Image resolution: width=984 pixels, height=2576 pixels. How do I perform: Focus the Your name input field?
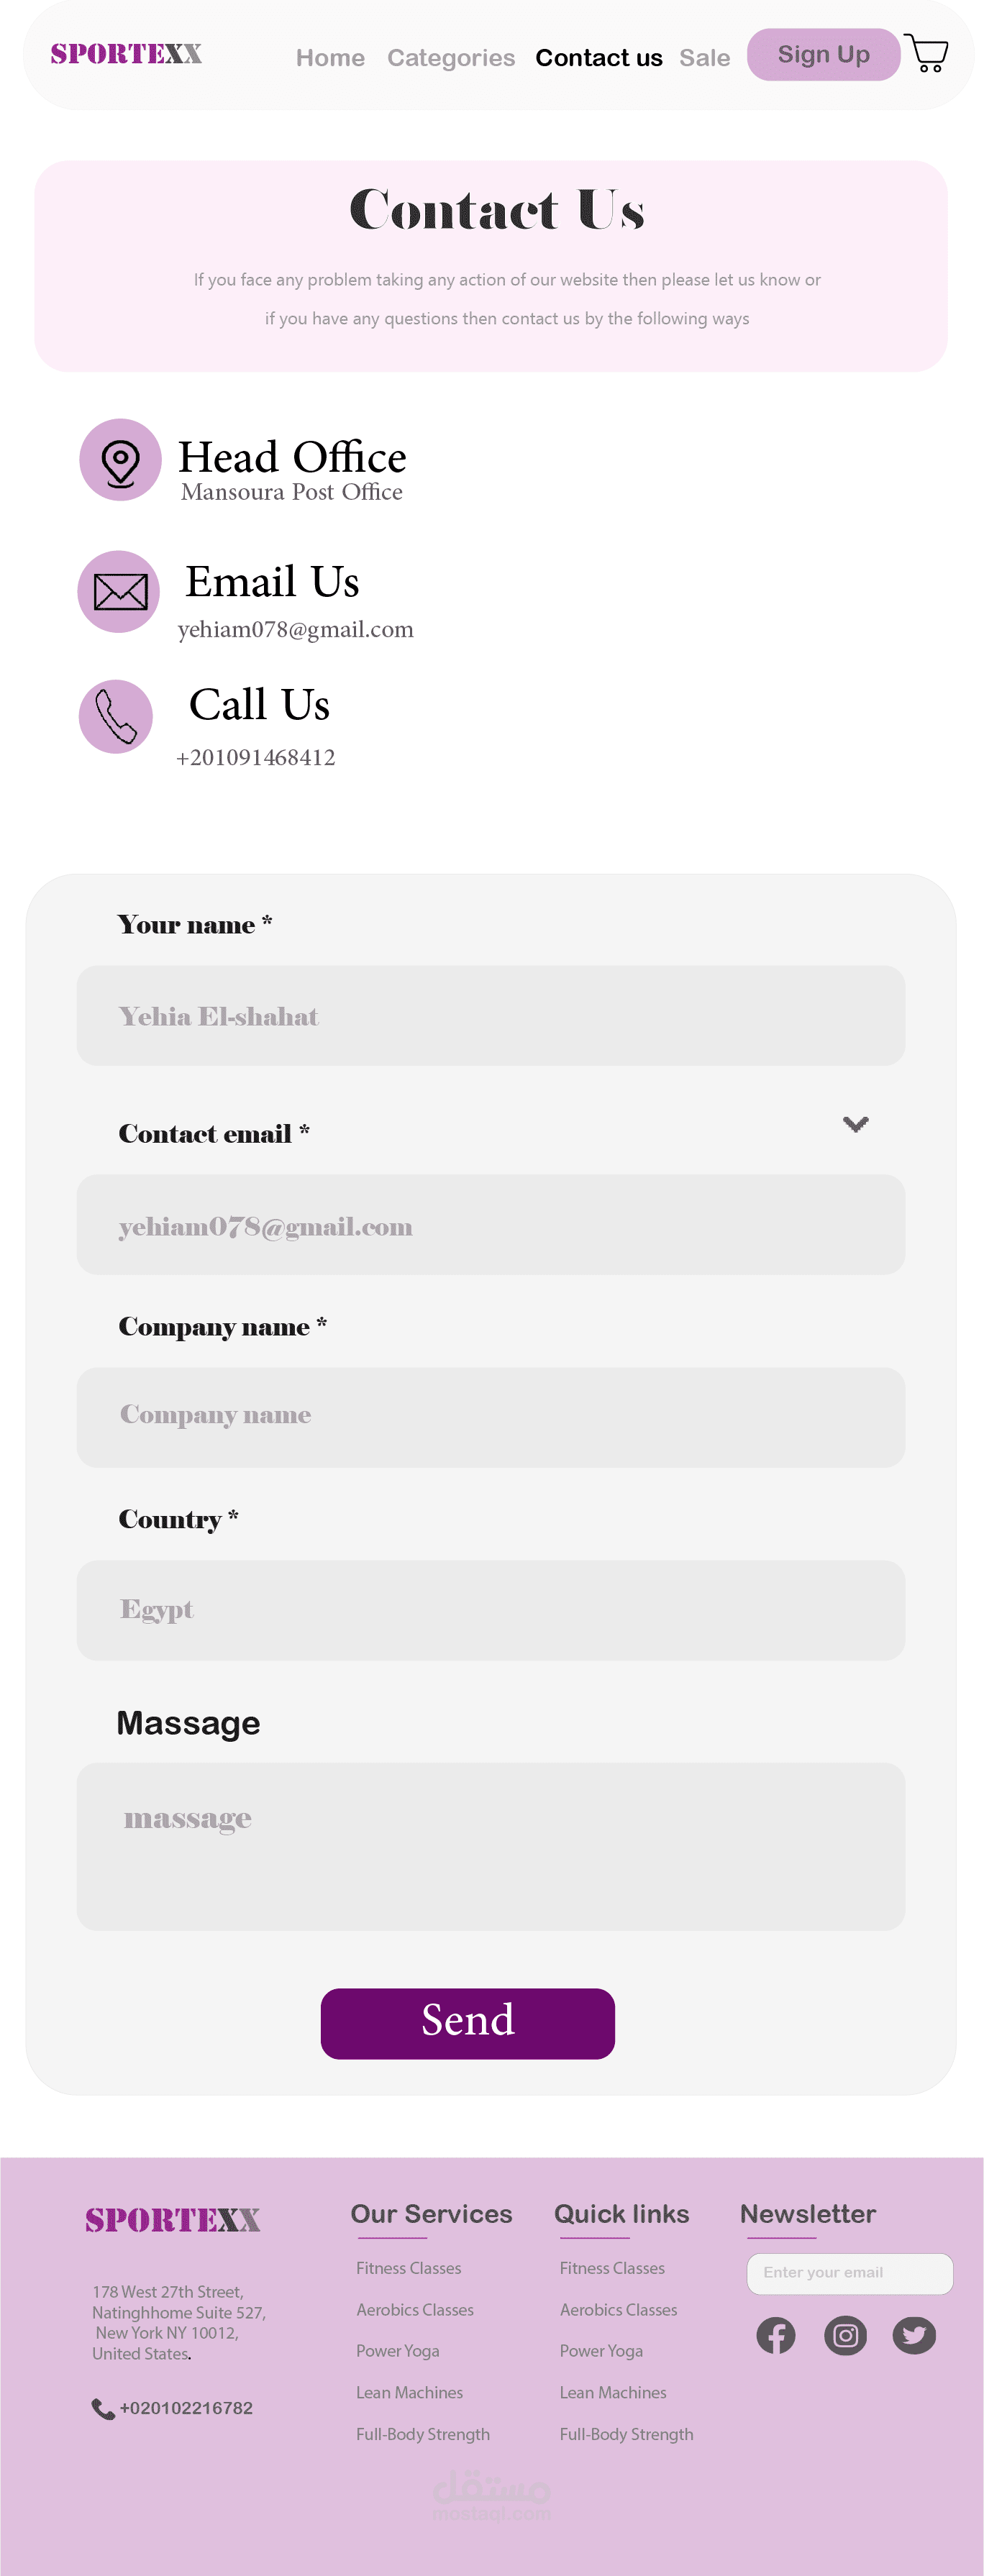[x=491, y=1015]
